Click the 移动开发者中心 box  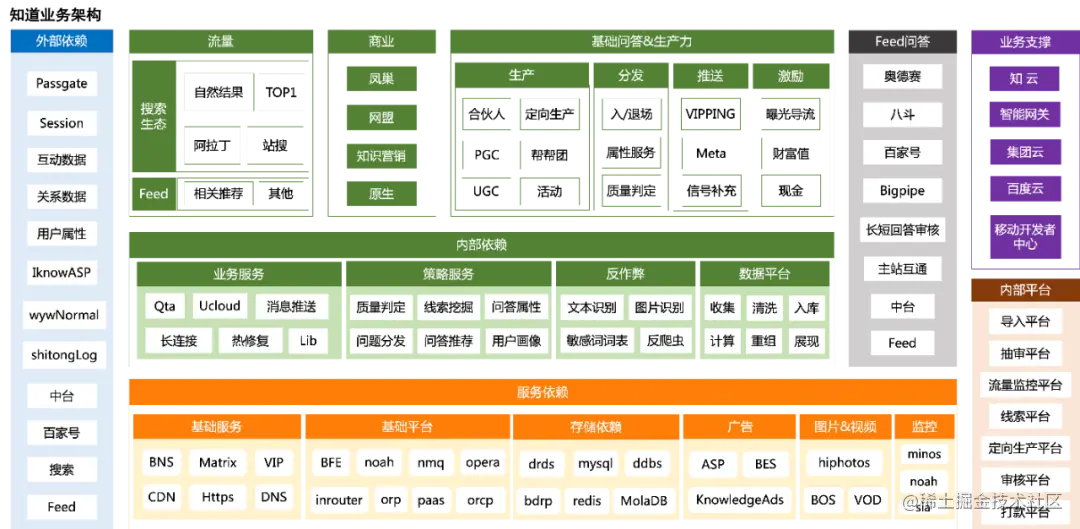click(1025, 237)
